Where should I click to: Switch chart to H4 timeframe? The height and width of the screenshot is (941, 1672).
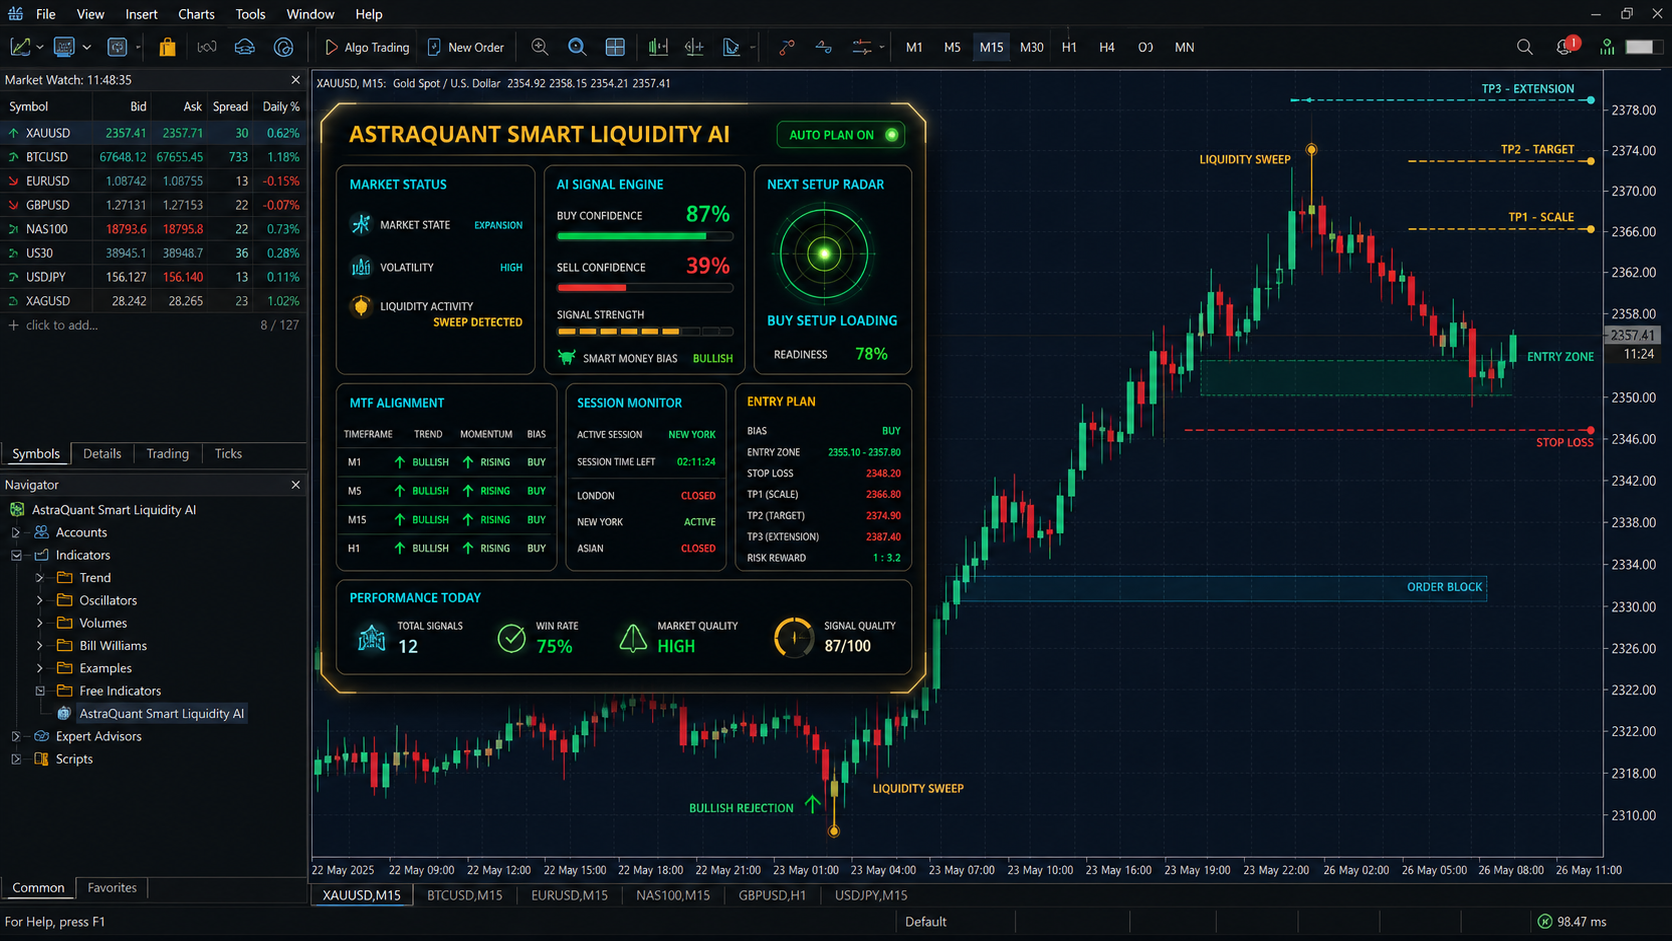[1107, 47]
